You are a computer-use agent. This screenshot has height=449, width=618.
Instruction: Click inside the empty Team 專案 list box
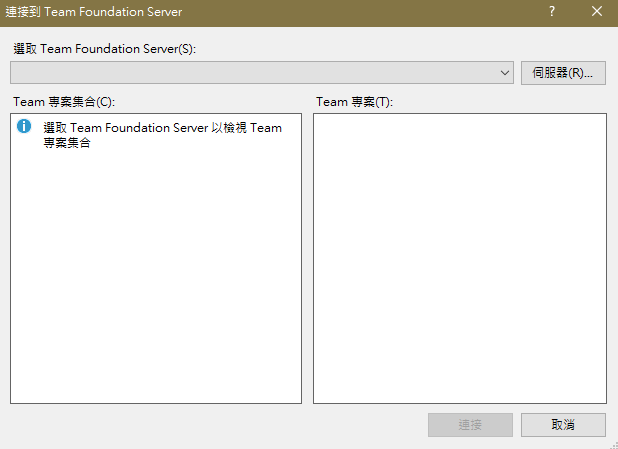click(x=459, y=250)
